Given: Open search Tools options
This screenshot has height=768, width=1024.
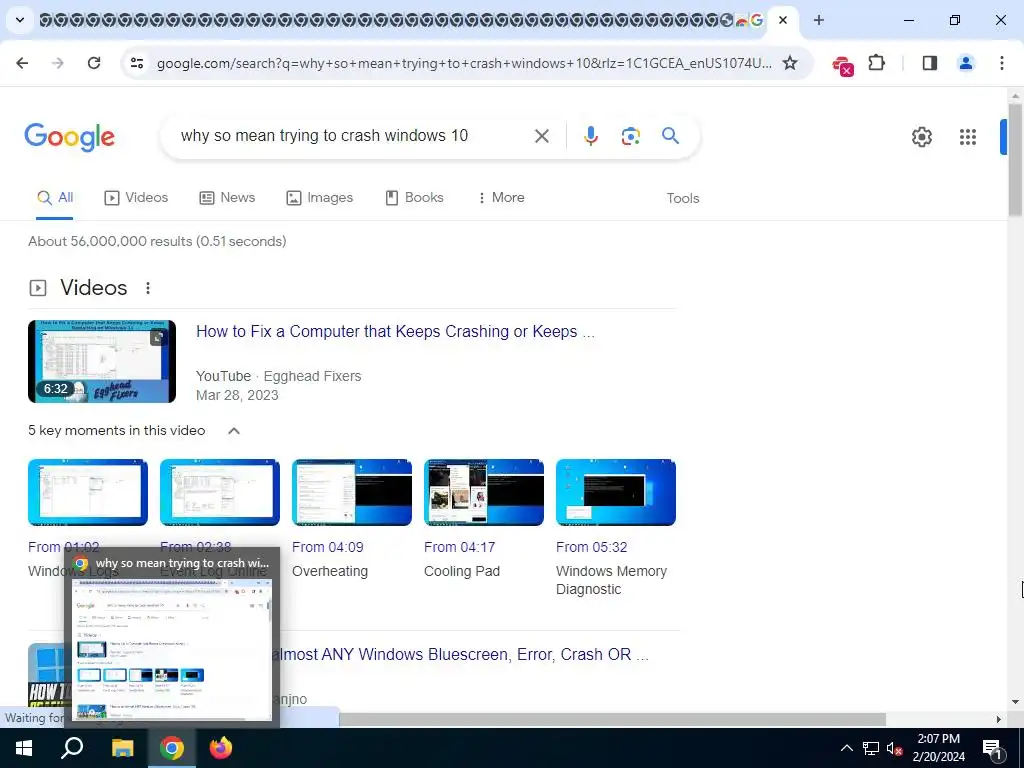Looking at the screenshot, I should pyautogui.click(x=682, y=198).
